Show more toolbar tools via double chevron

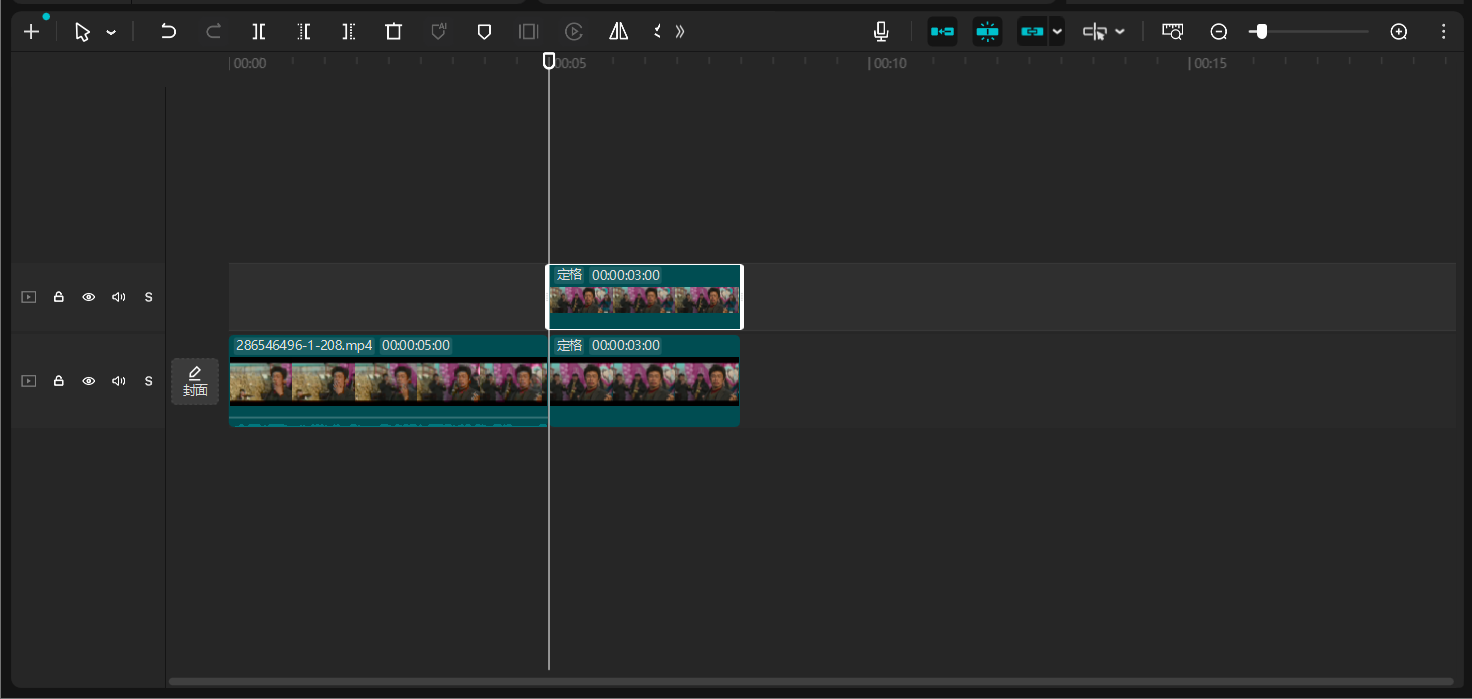pyautogui.click(x=680, y=32)
